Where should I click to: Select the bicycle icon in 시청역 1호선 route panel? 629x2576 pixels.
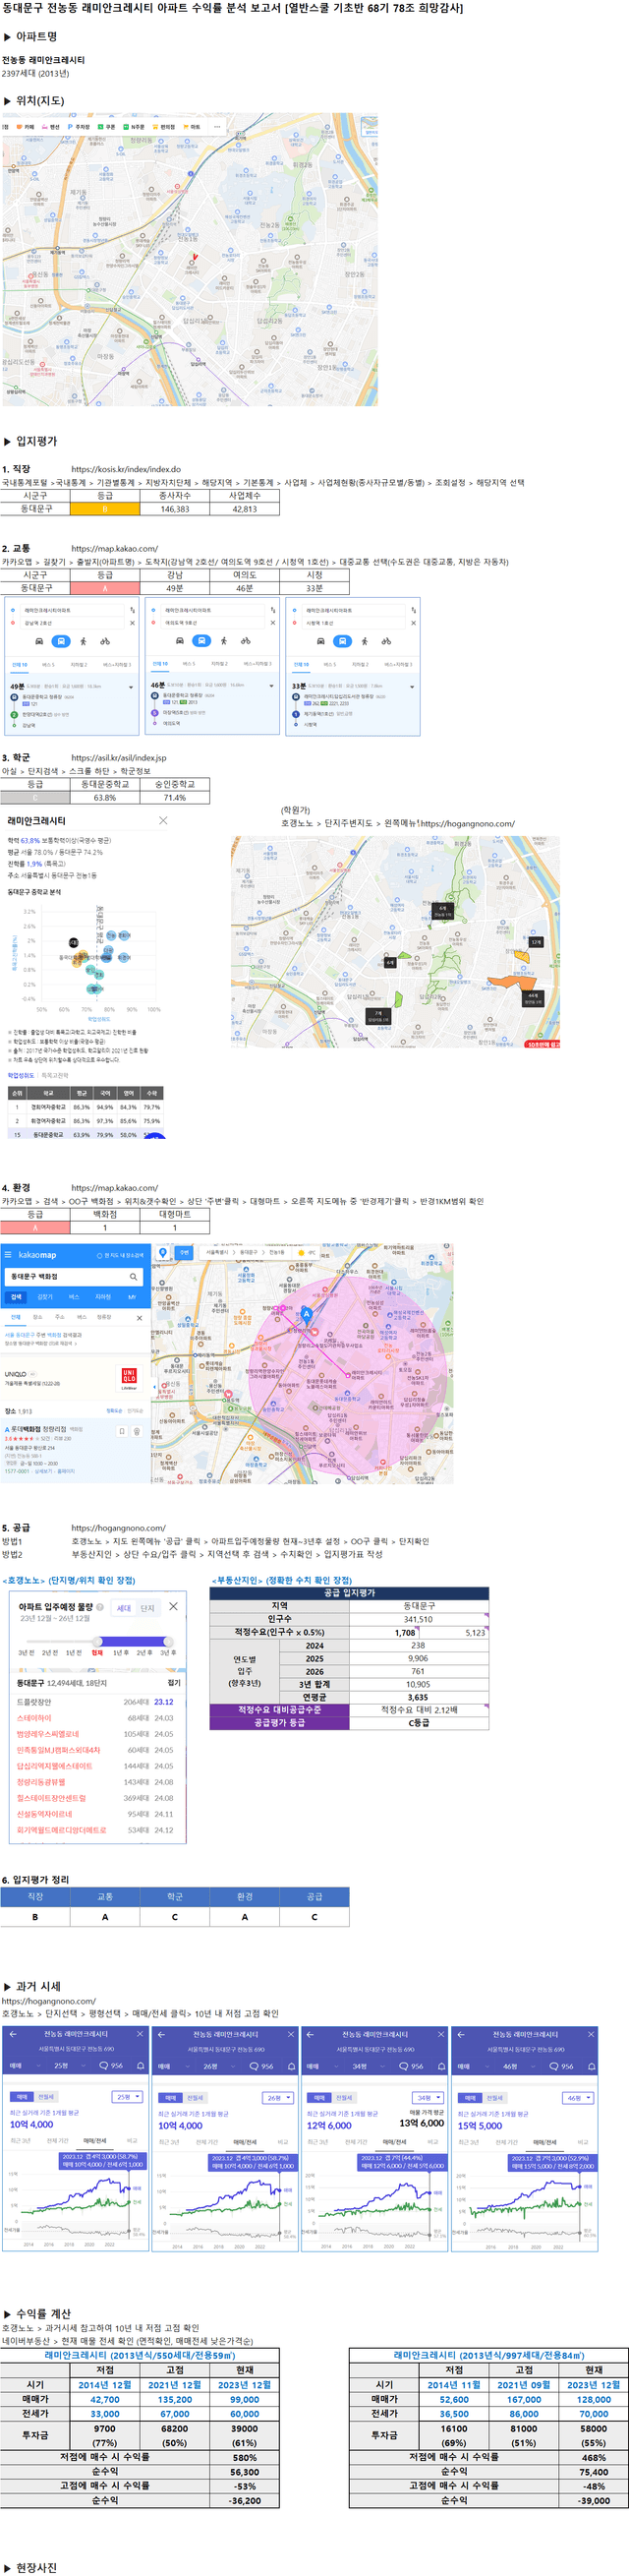tap(386, 641)
